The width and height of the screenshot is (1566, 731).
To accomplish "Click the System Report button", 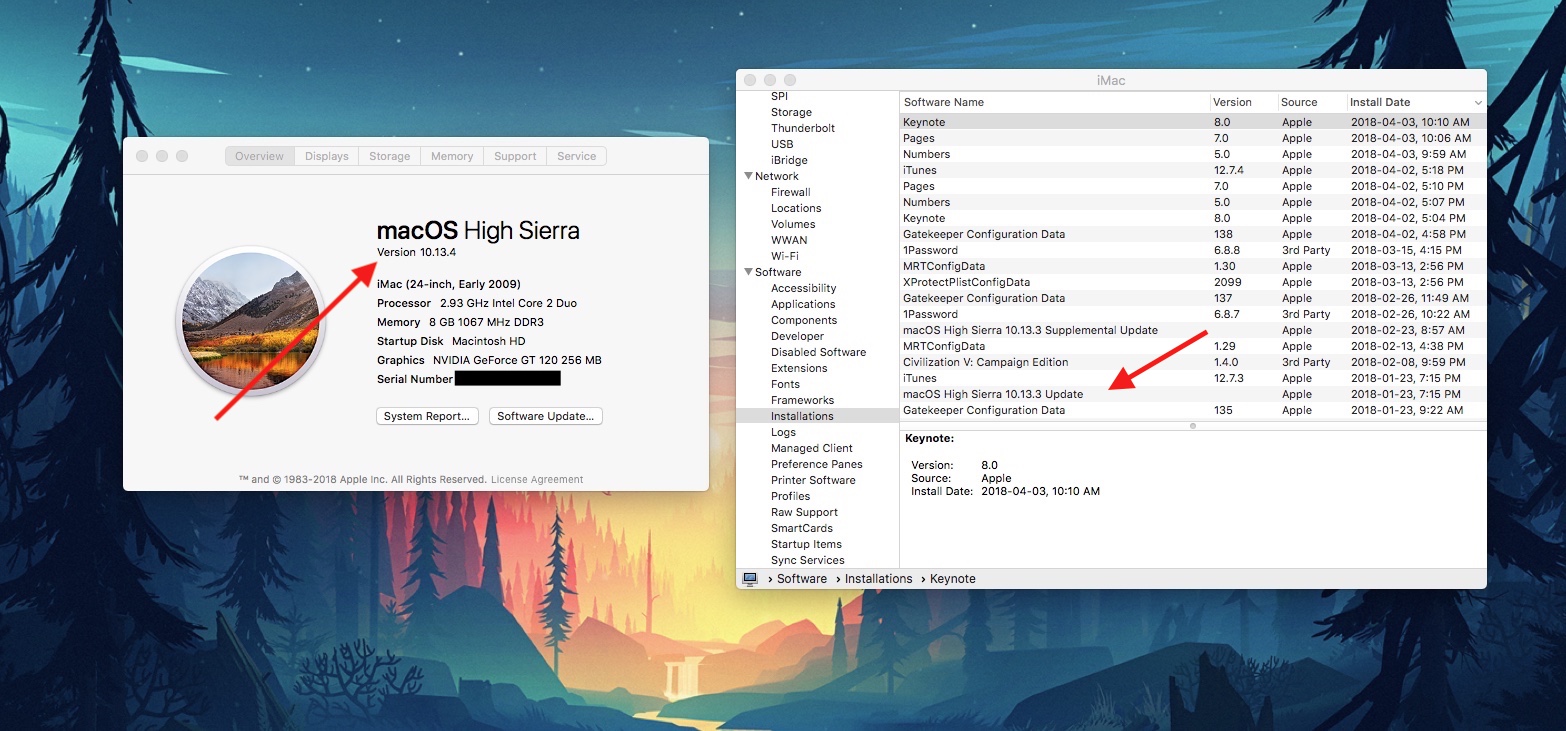I will [428, 416].
